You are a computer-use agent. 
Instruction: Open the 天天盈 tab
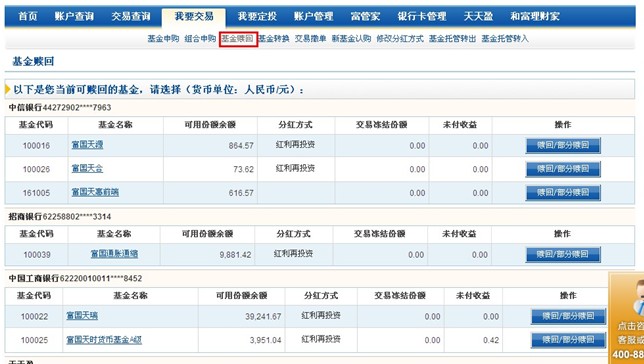pos(478,16)
